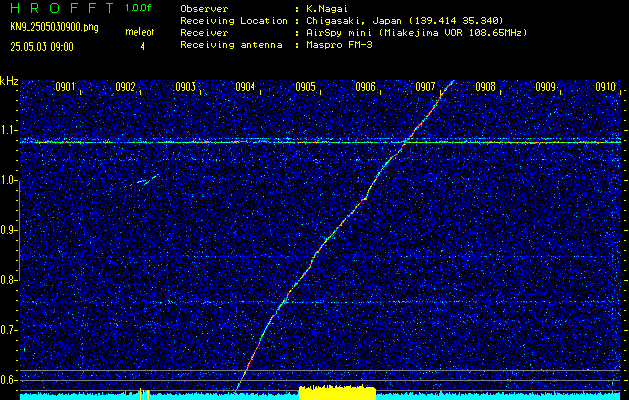Click the 0.7 frequency axis label

pos(8,330)
